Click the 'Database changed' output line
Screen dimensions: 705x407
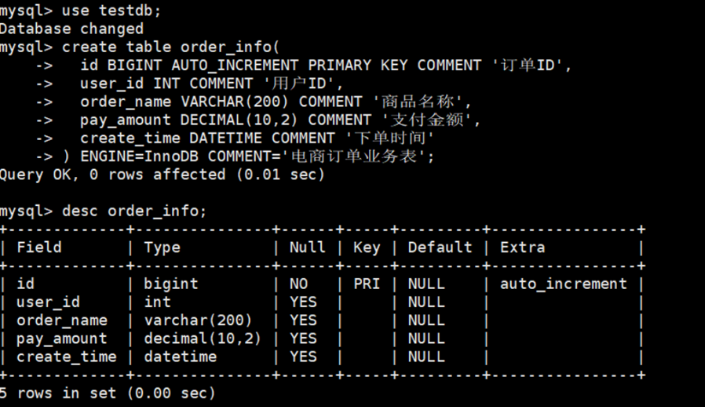[x=71, y=29]
